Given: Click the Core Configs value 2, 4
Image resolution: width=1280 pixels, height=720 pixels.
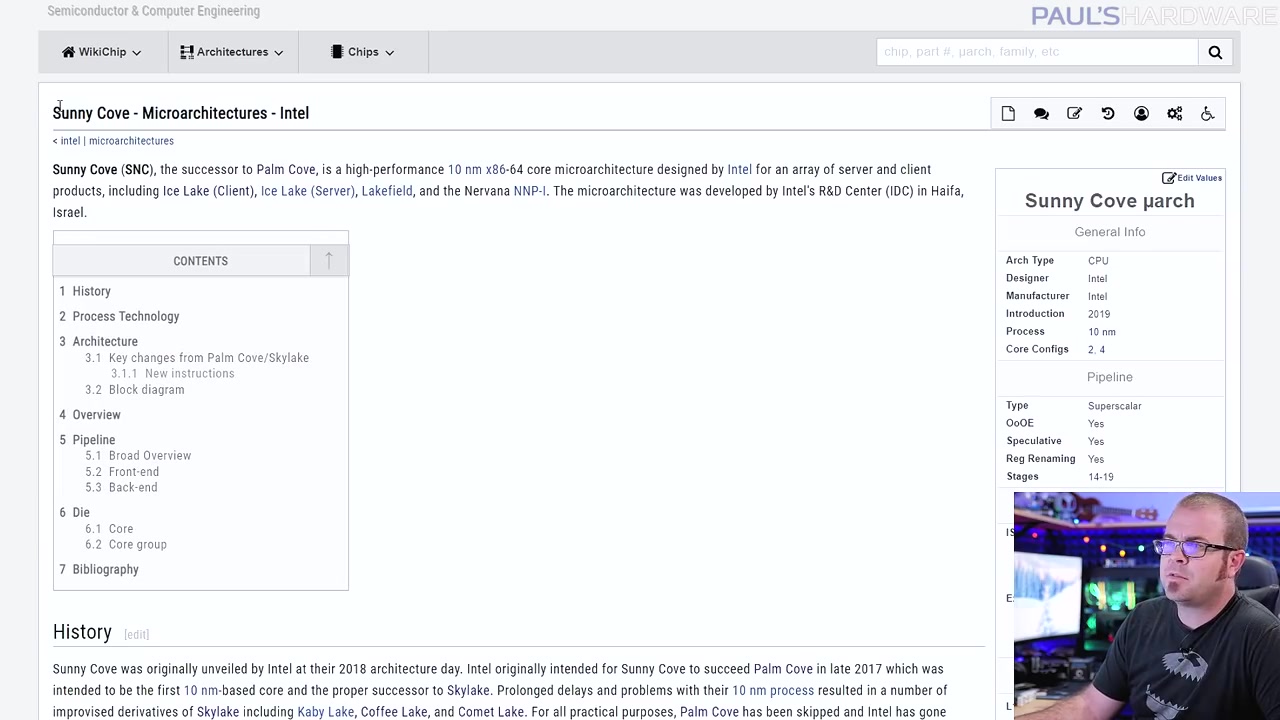Looking at the screenshot, I should (x=1096, y=350).
